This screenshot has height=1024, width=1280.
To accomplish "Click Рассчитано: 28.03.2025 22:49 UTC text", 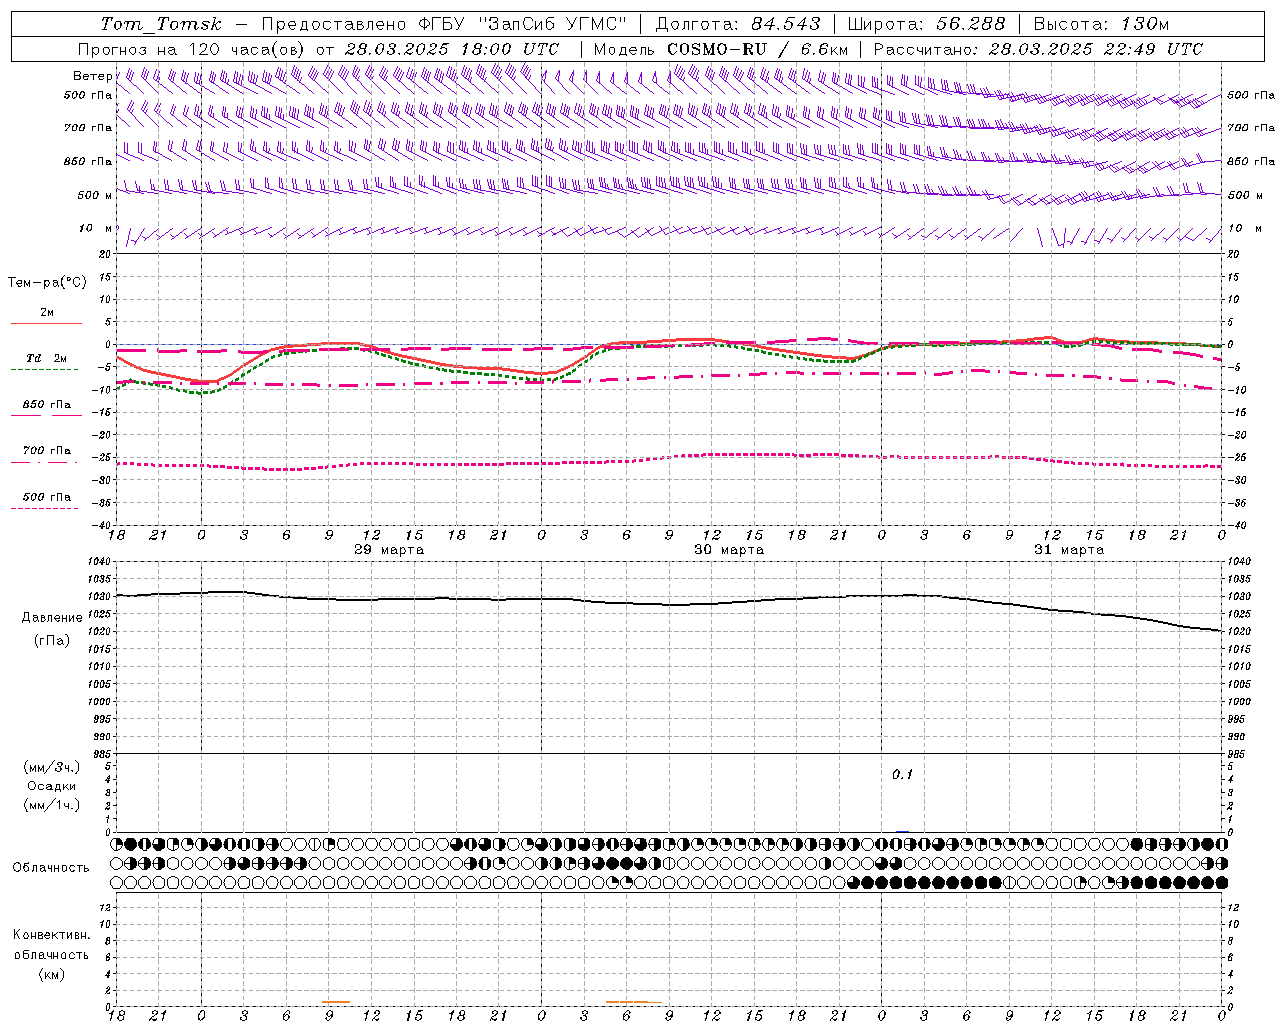I will tap(1038, 49).
